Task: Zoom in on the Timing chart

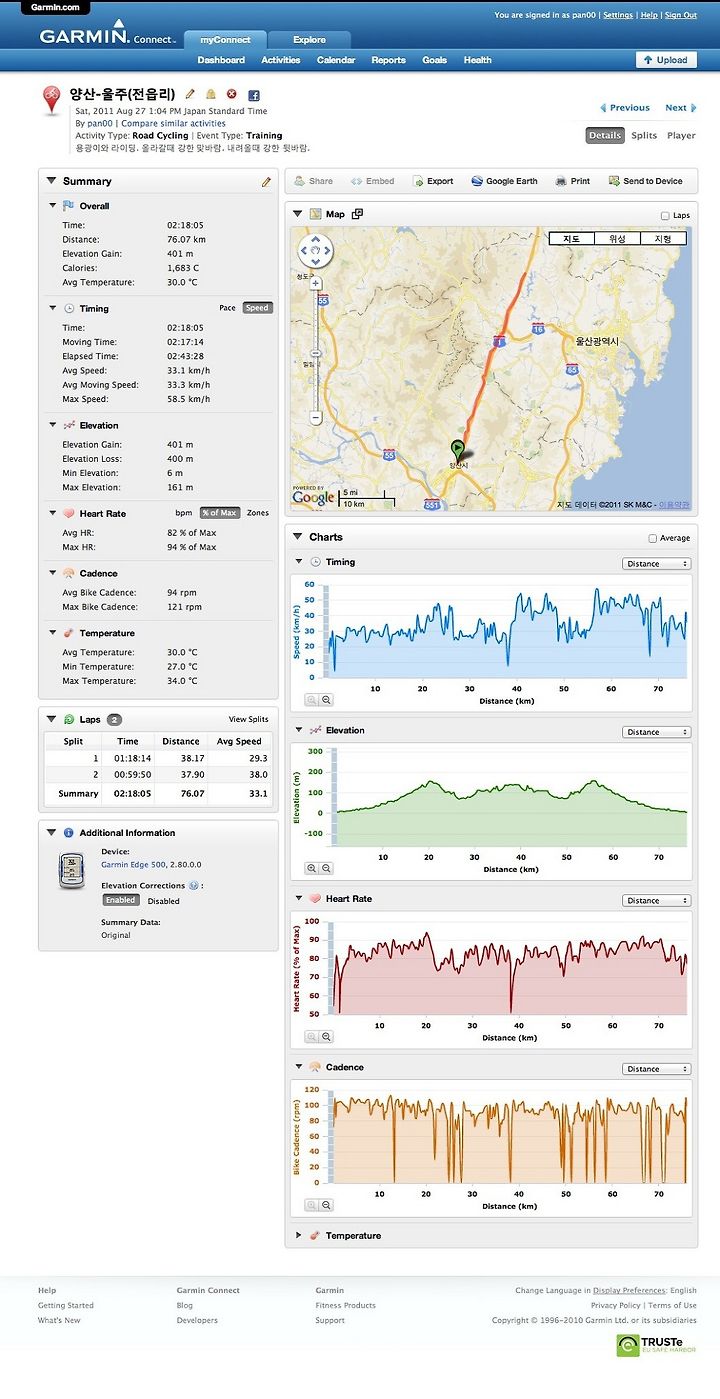Action: tap(311, 701)
